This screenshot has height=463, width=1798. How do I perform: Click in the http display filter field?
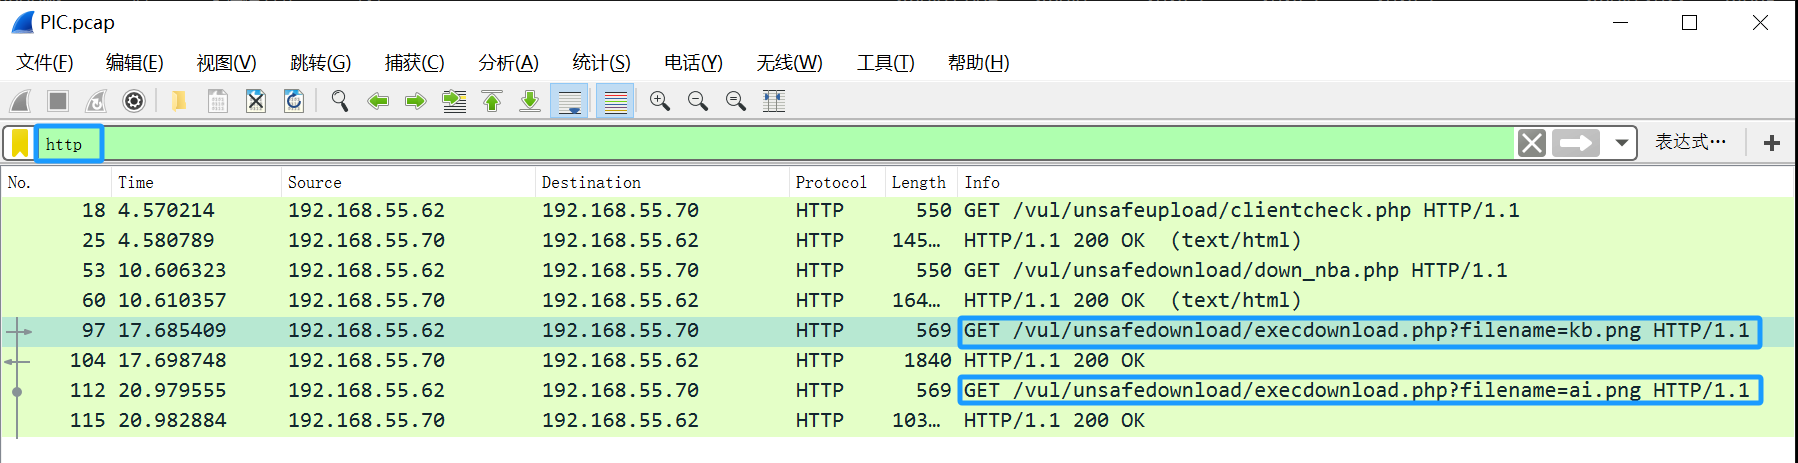pos(700,144)
